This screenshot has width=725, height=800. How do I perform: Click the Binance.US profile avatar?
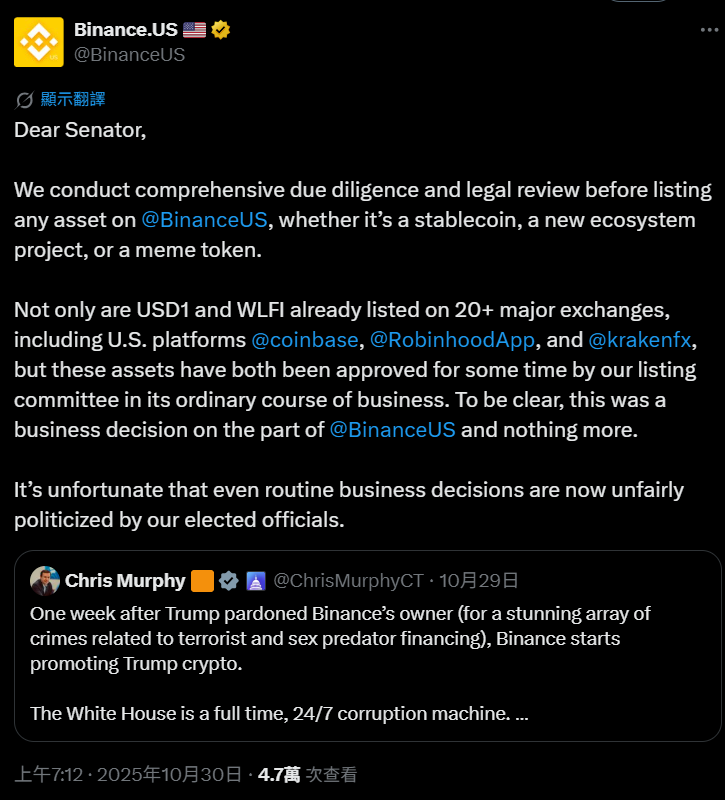coord(39,42)
